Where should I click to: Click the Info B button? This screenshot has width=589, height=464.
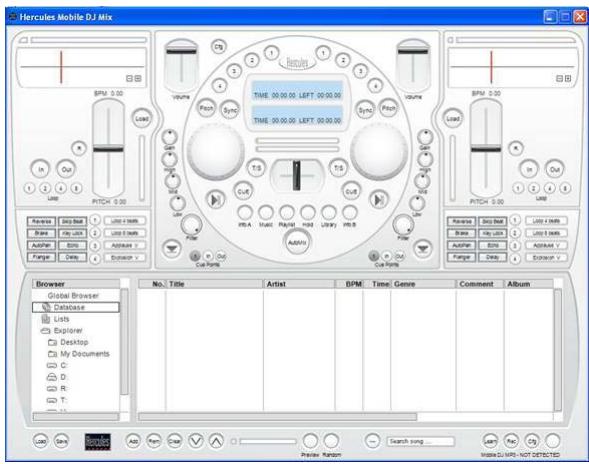(x=349, y=213)
